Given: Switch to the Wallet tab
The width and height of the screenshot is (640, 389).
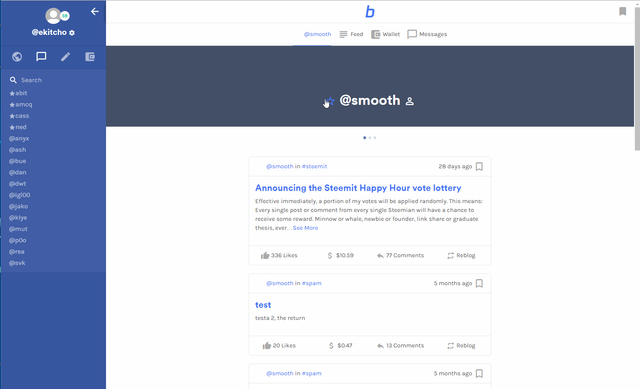Looking at the screenshot, I should [386, 34].
